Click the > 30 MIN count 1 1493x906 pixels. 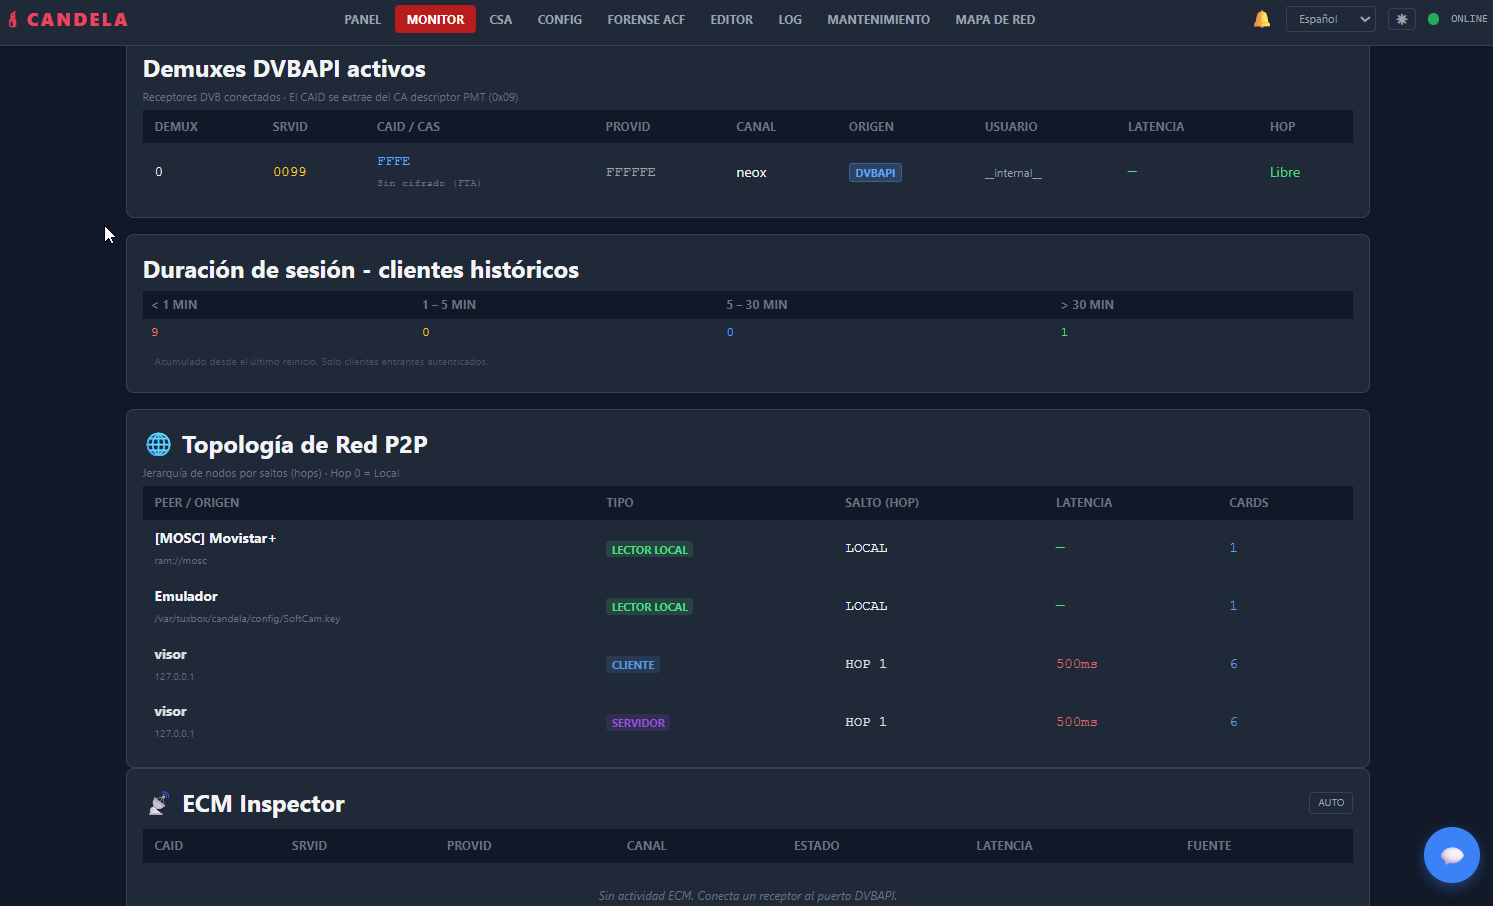coord(1064,332)
